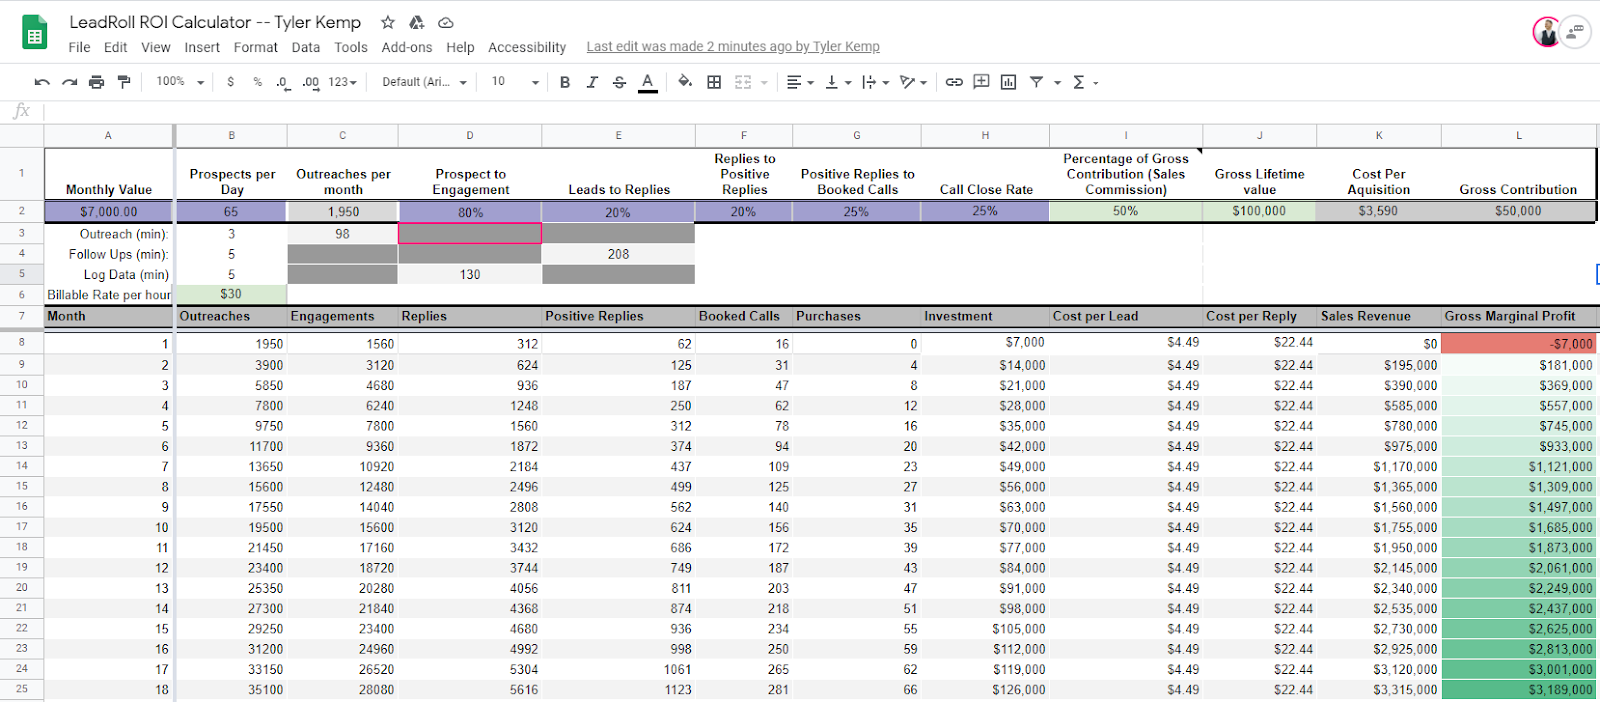The image size is (1600, 702).
Task: Open text wrapping dropdown
Action: point(875,82)
